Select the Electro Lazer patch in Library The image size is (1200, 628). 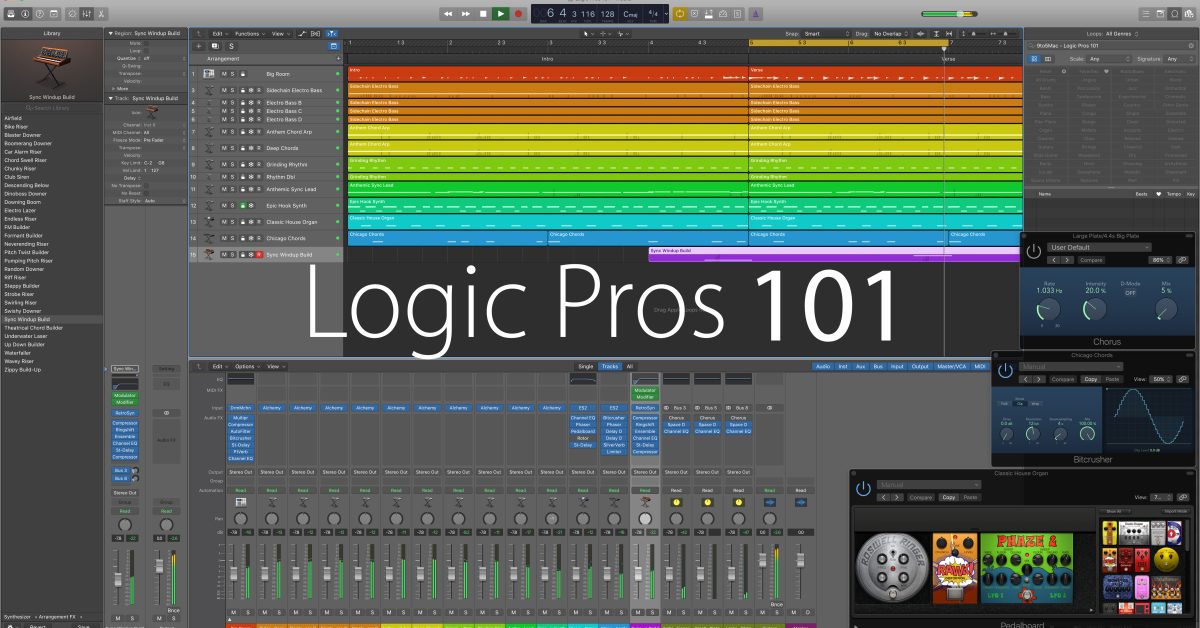coord(20,211)
